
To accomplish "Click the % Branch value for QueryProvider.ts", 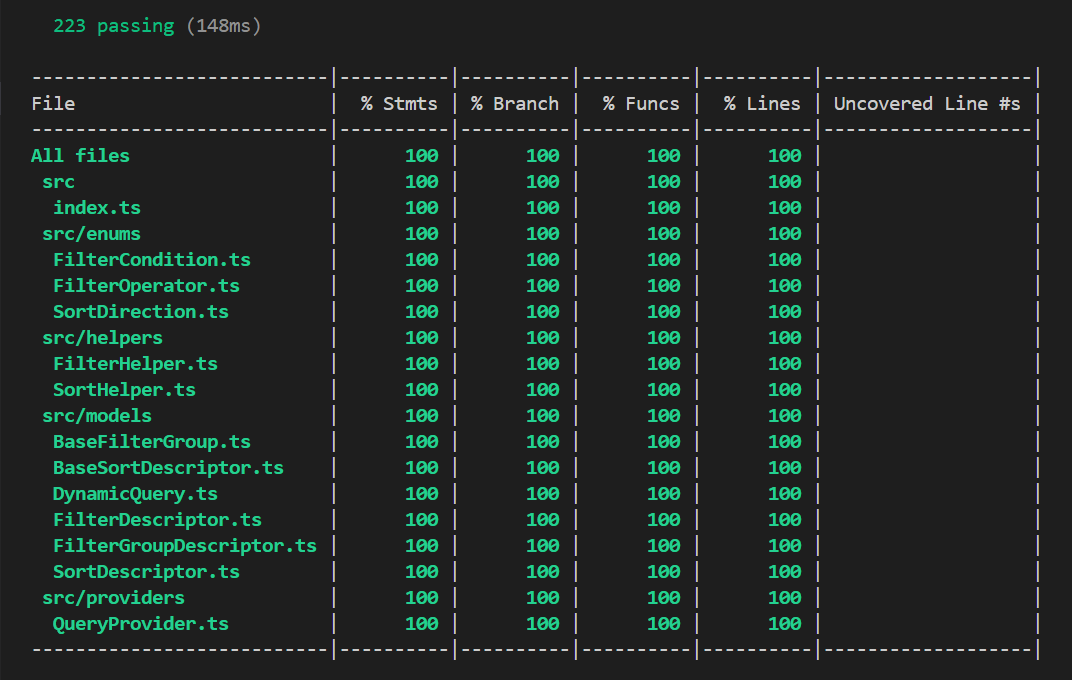I will [x=543, y=623].
